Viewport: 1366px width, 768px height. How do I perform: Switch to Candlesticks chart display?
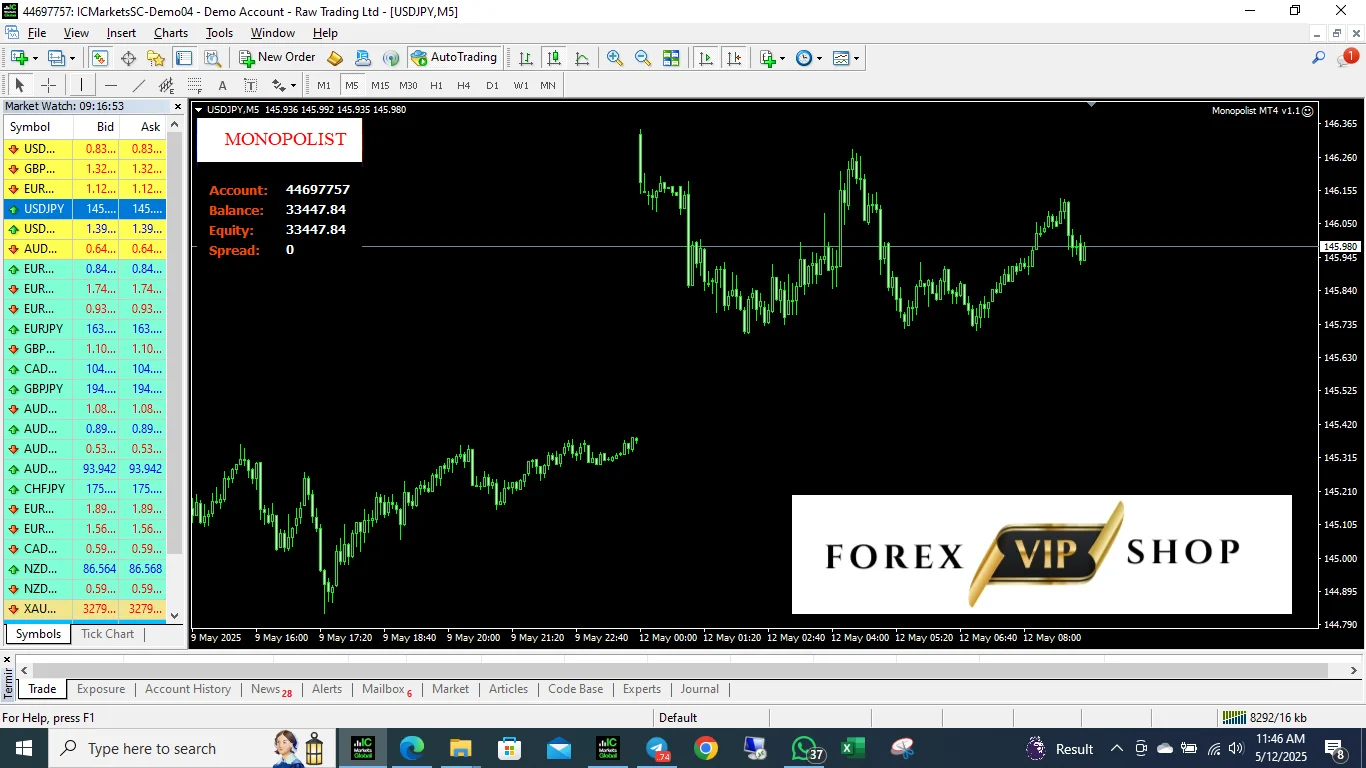[554, 58]
